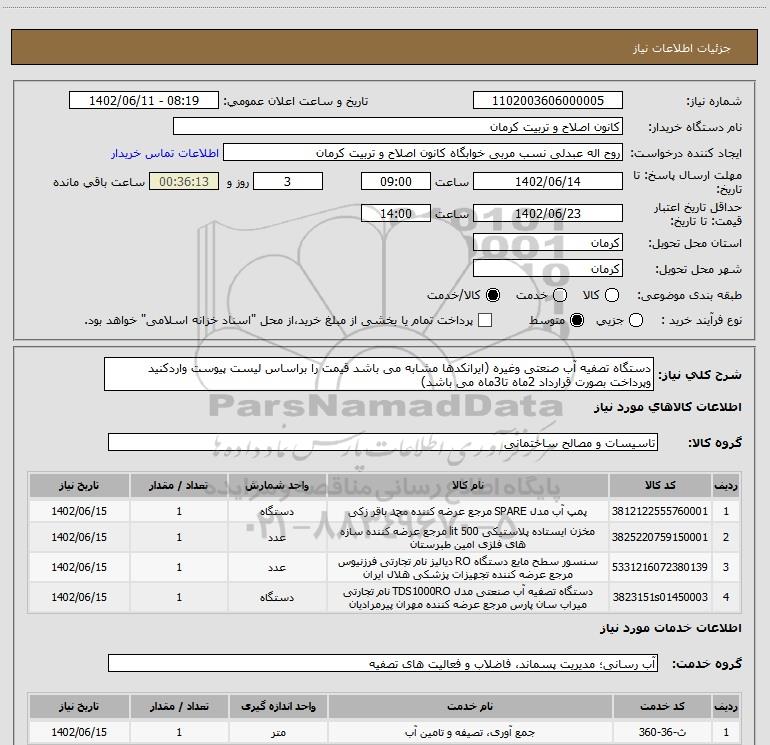Viewport: 770px width, 745px height.
Task: Click the delivery city field کرمان
Action: click(x=548, y=268)
